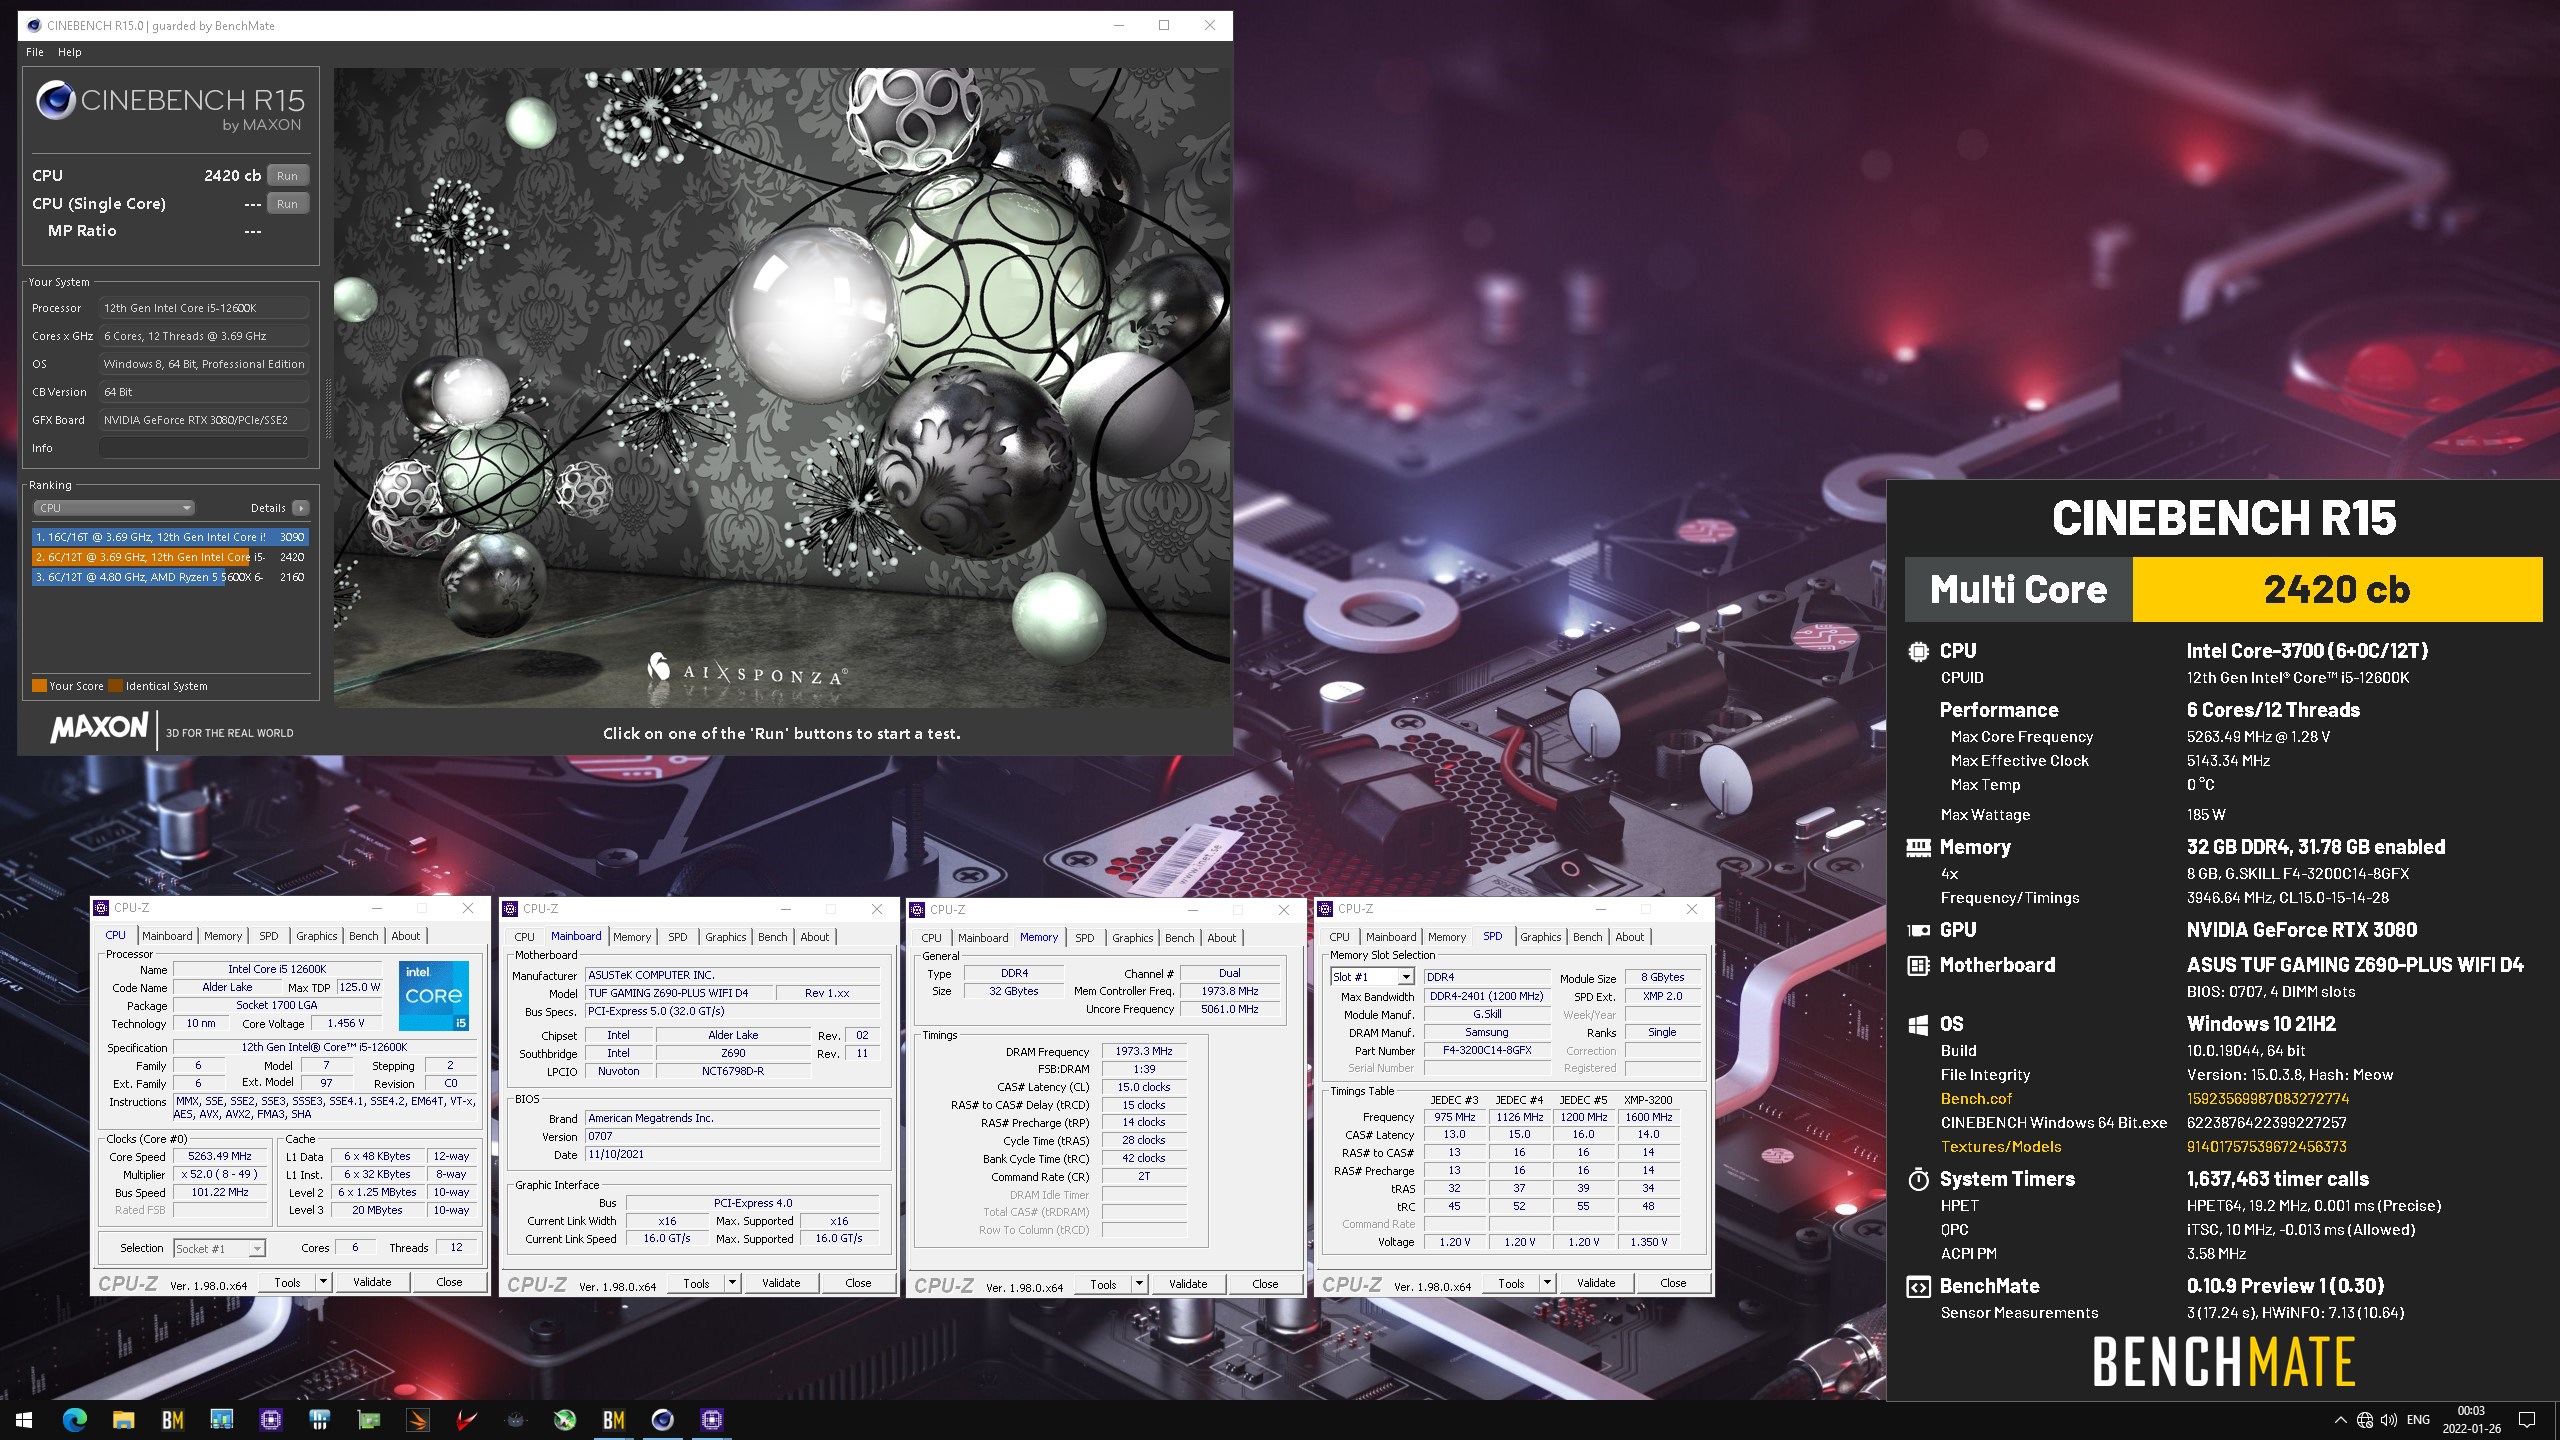Open the notification center icon

[2527, 1420]
